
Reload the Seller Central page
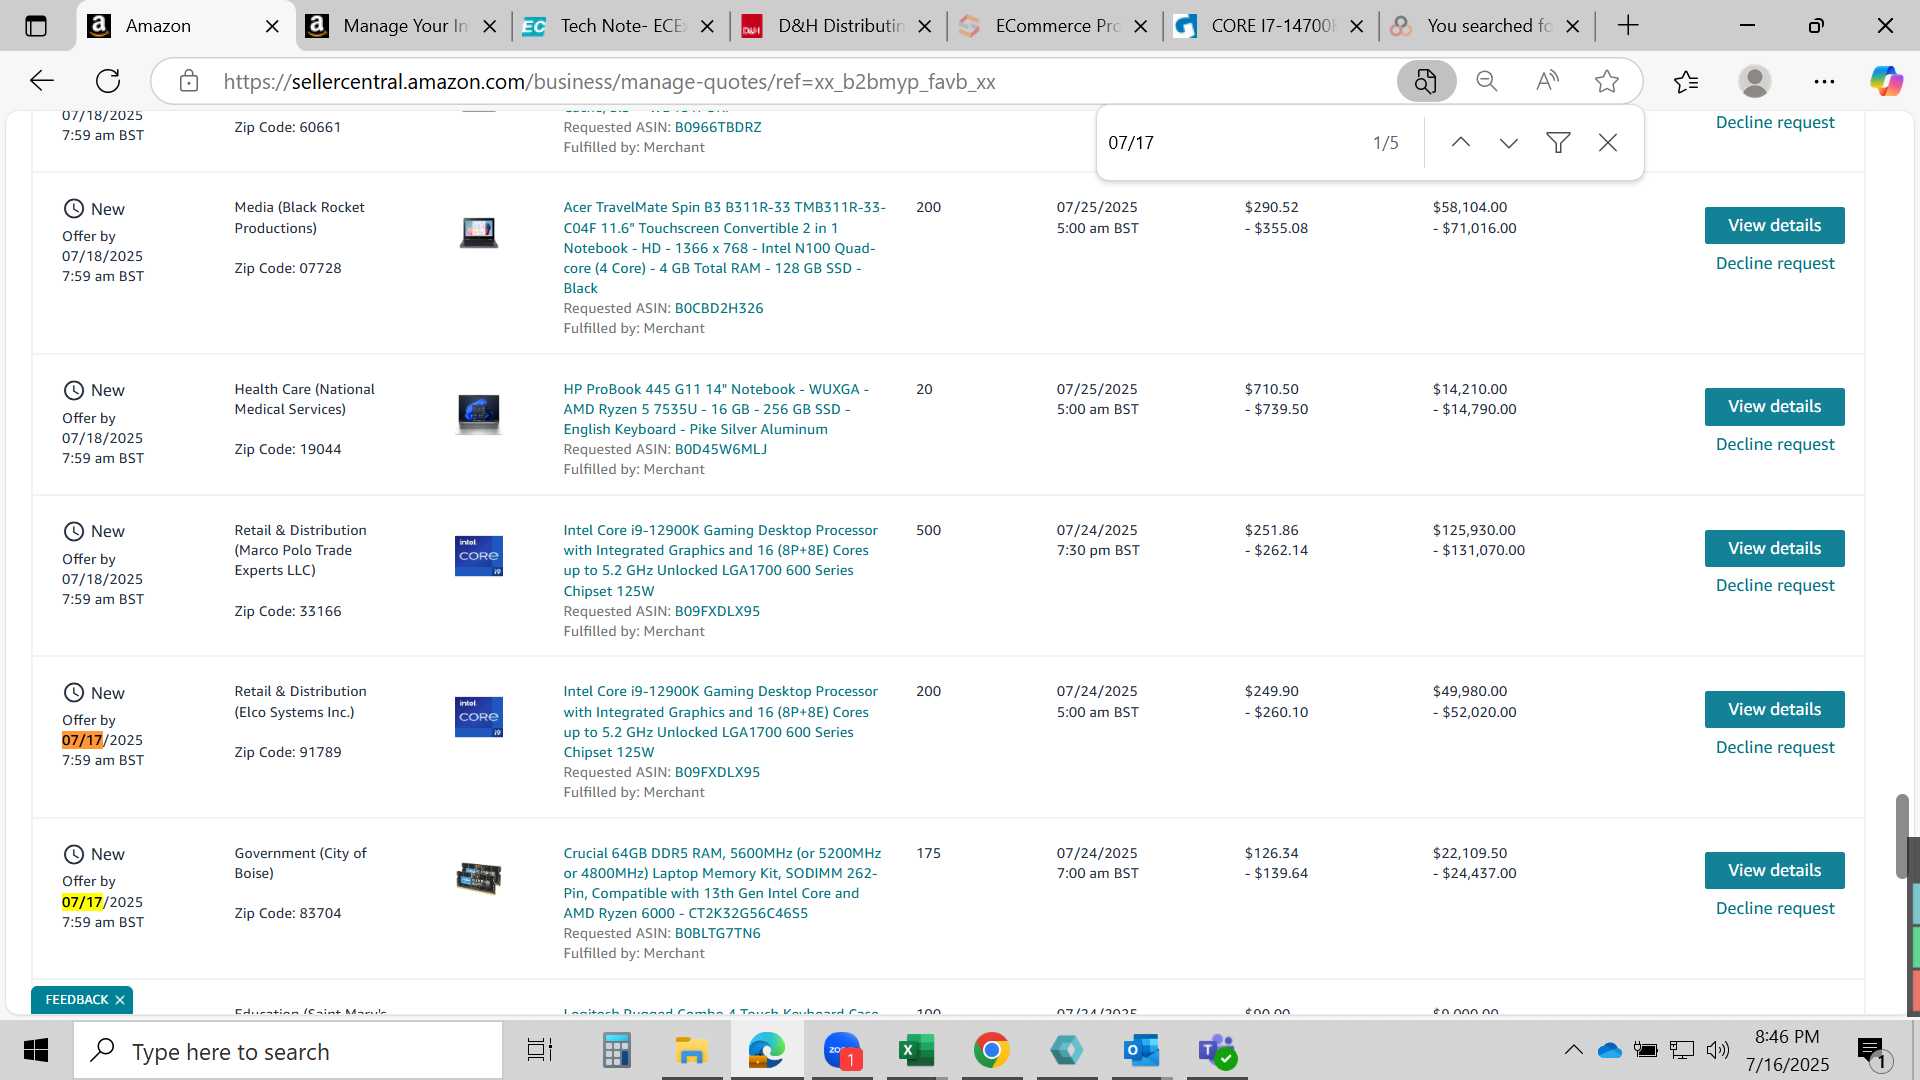(x=108, y=81)
